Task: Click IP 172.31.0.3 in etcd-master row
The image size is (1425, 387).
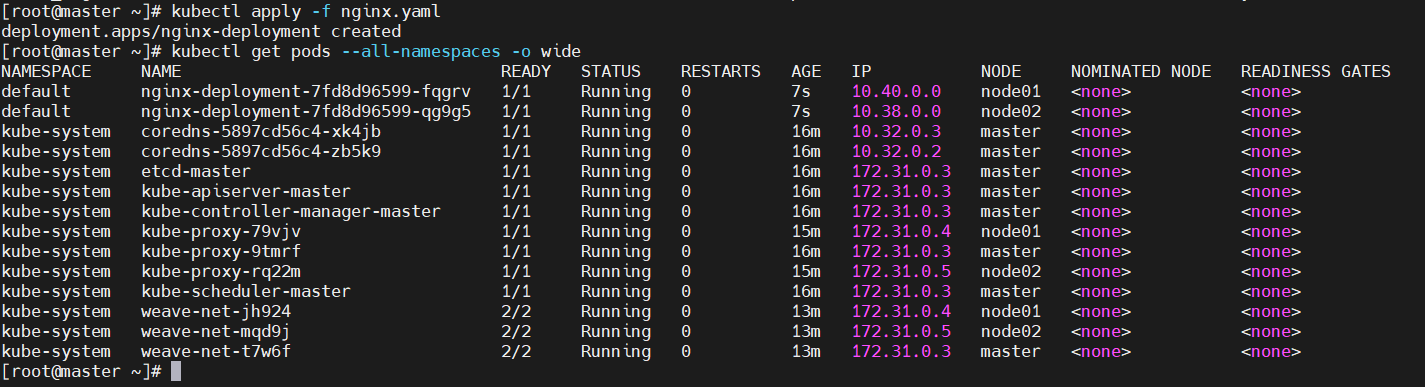Action: (x=901, y=171)
